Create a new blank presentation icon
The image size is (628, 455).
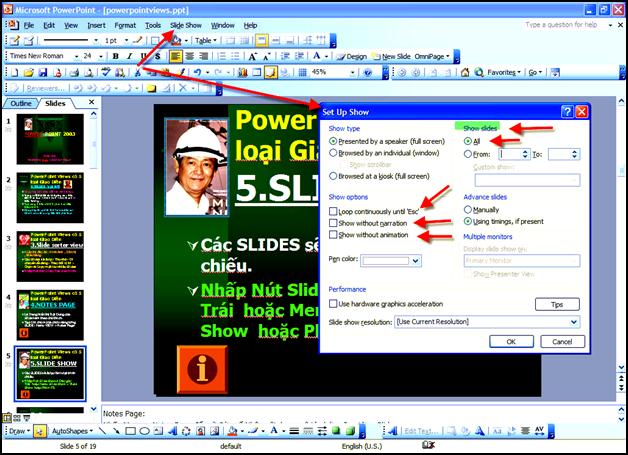click(14, 72)
